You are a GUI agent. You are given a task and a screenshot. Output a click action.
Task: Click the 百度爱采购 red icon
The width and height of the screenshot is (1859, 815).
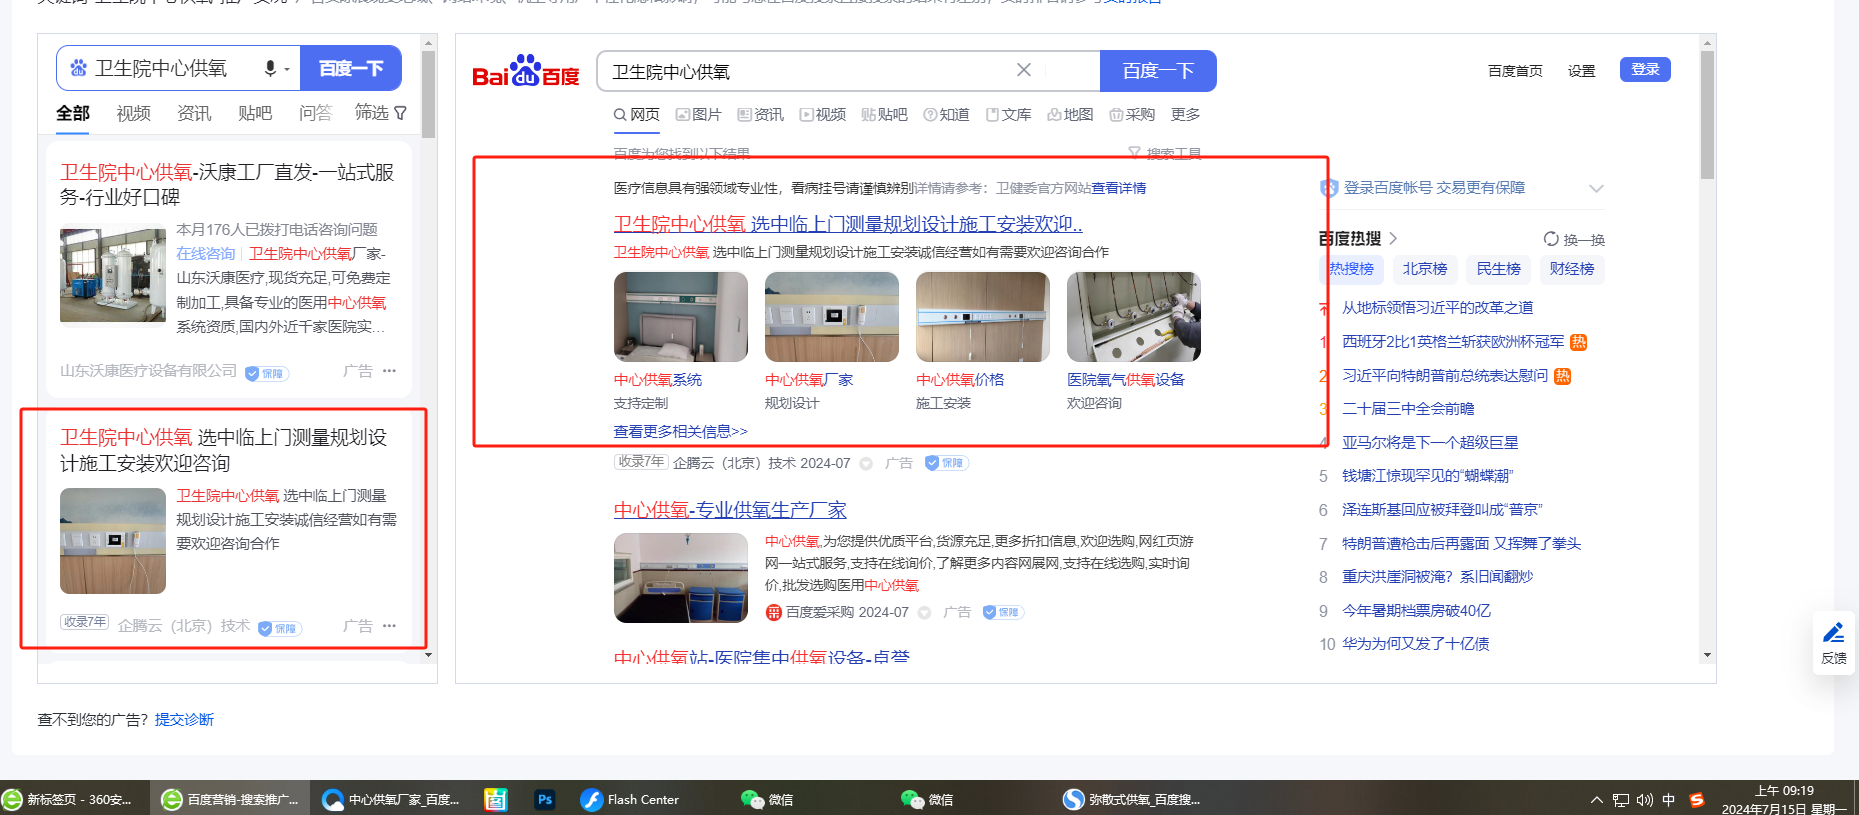pyautogui.click(x=773, y=612)
